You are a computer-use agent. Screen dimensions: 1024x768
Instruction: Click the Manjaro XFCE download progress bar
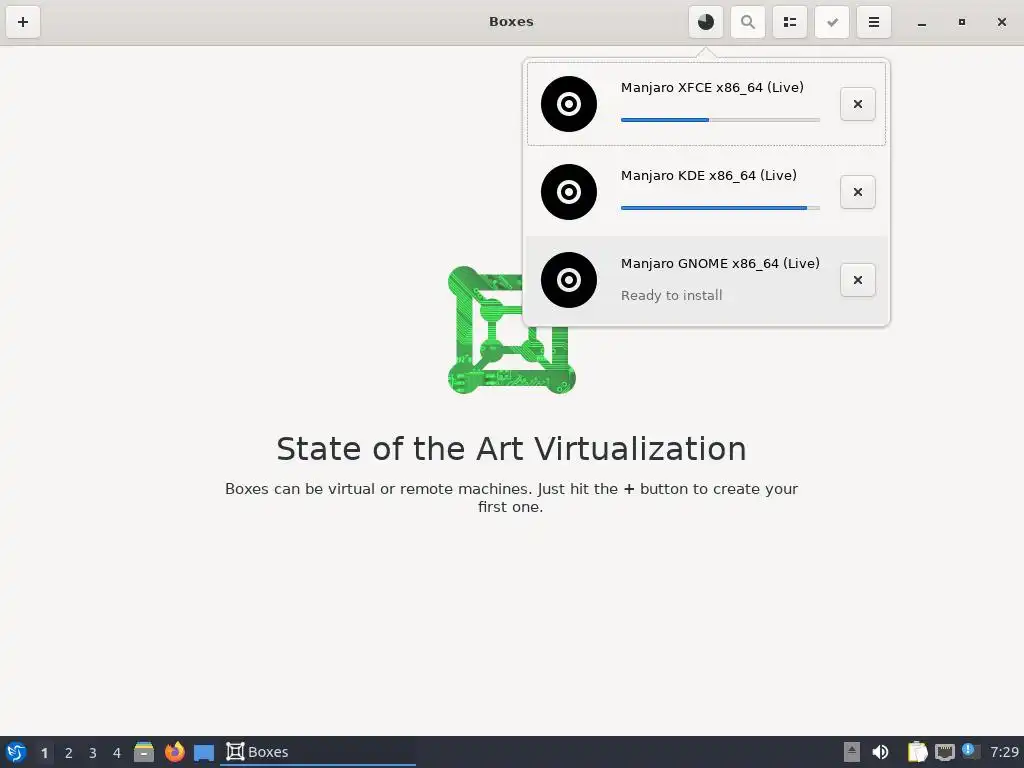pos(720,120)
